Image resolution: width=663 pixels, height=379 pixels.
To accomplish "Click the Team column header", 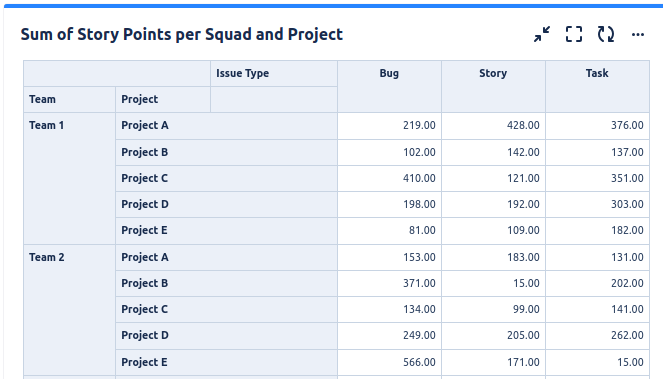I will [x=69, y=99].
